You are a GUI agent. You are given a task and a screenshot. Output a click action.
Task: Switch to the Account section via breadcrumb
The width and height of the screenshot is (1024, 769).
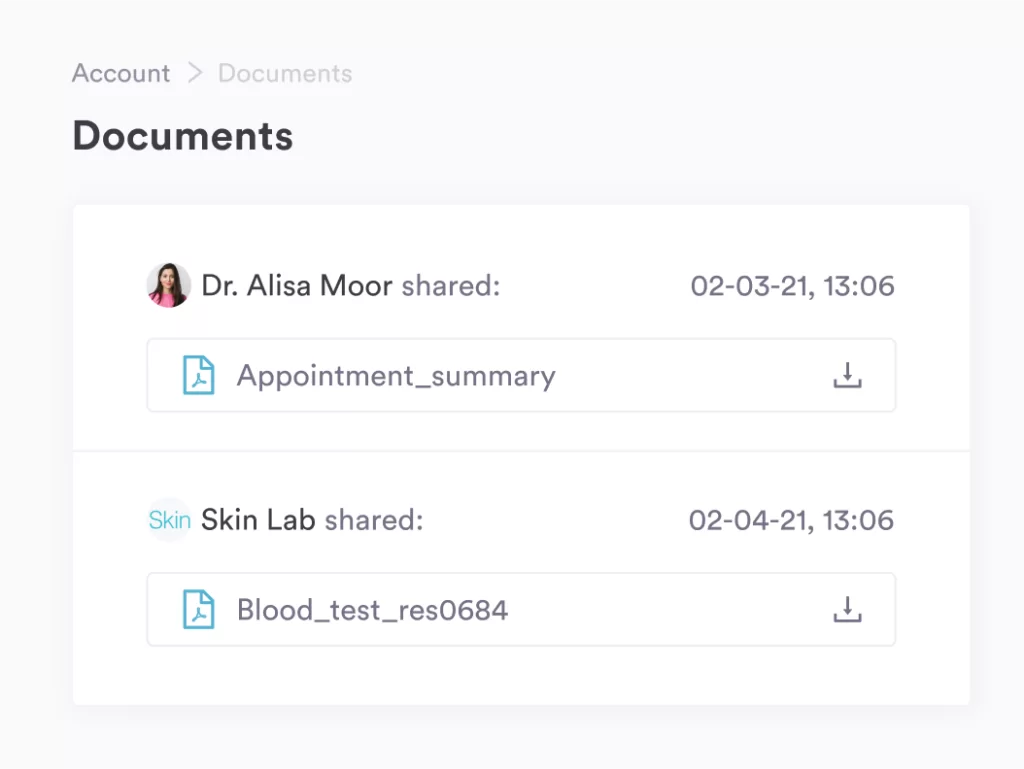(120, 73)
